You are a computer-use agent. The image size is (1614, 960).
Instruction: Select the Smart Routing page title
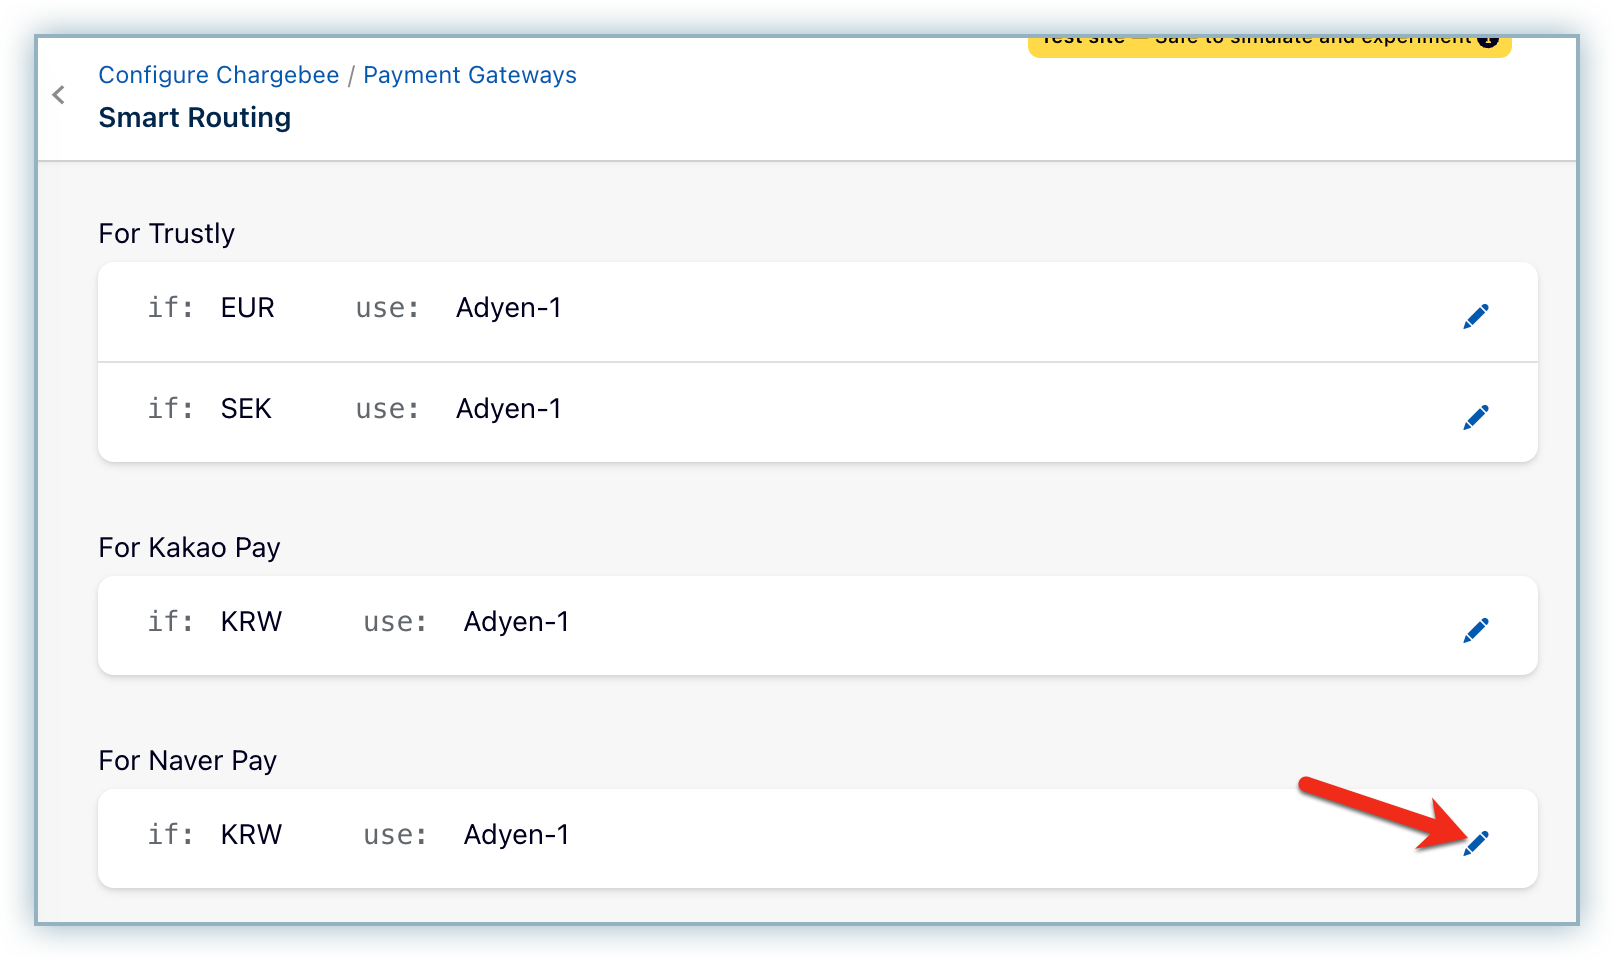click(x=195, y=117)
